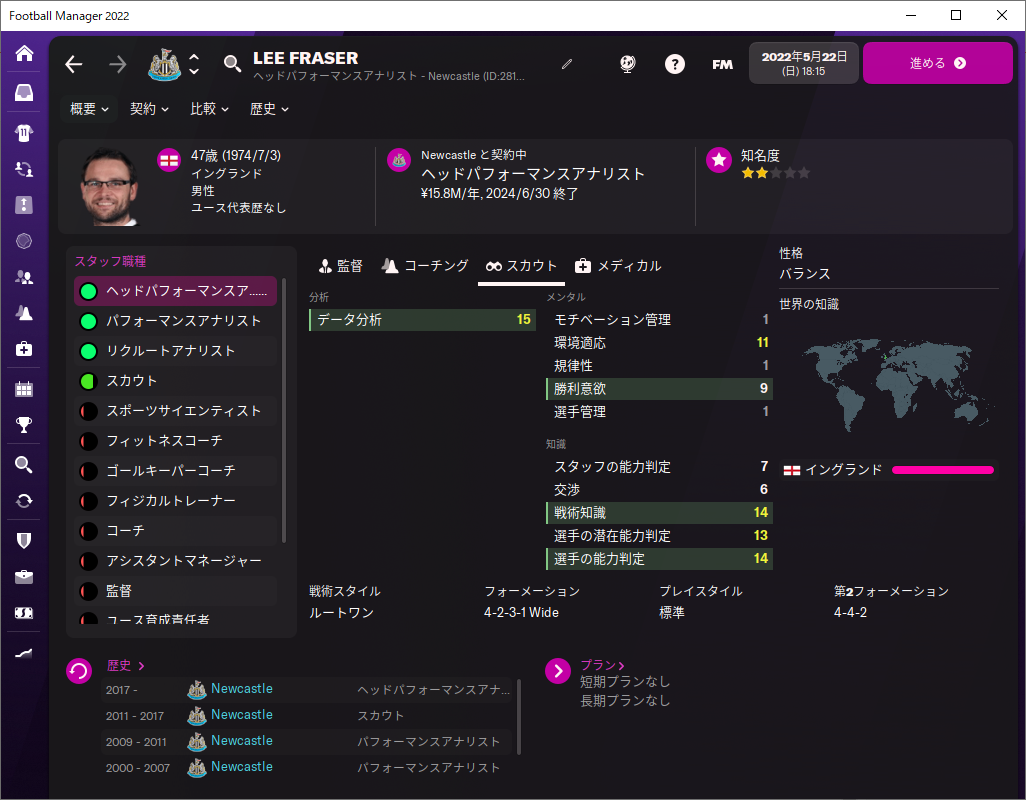1026x800 pixels.
Task: Click the world knowledge map
Action: (898, 385)
